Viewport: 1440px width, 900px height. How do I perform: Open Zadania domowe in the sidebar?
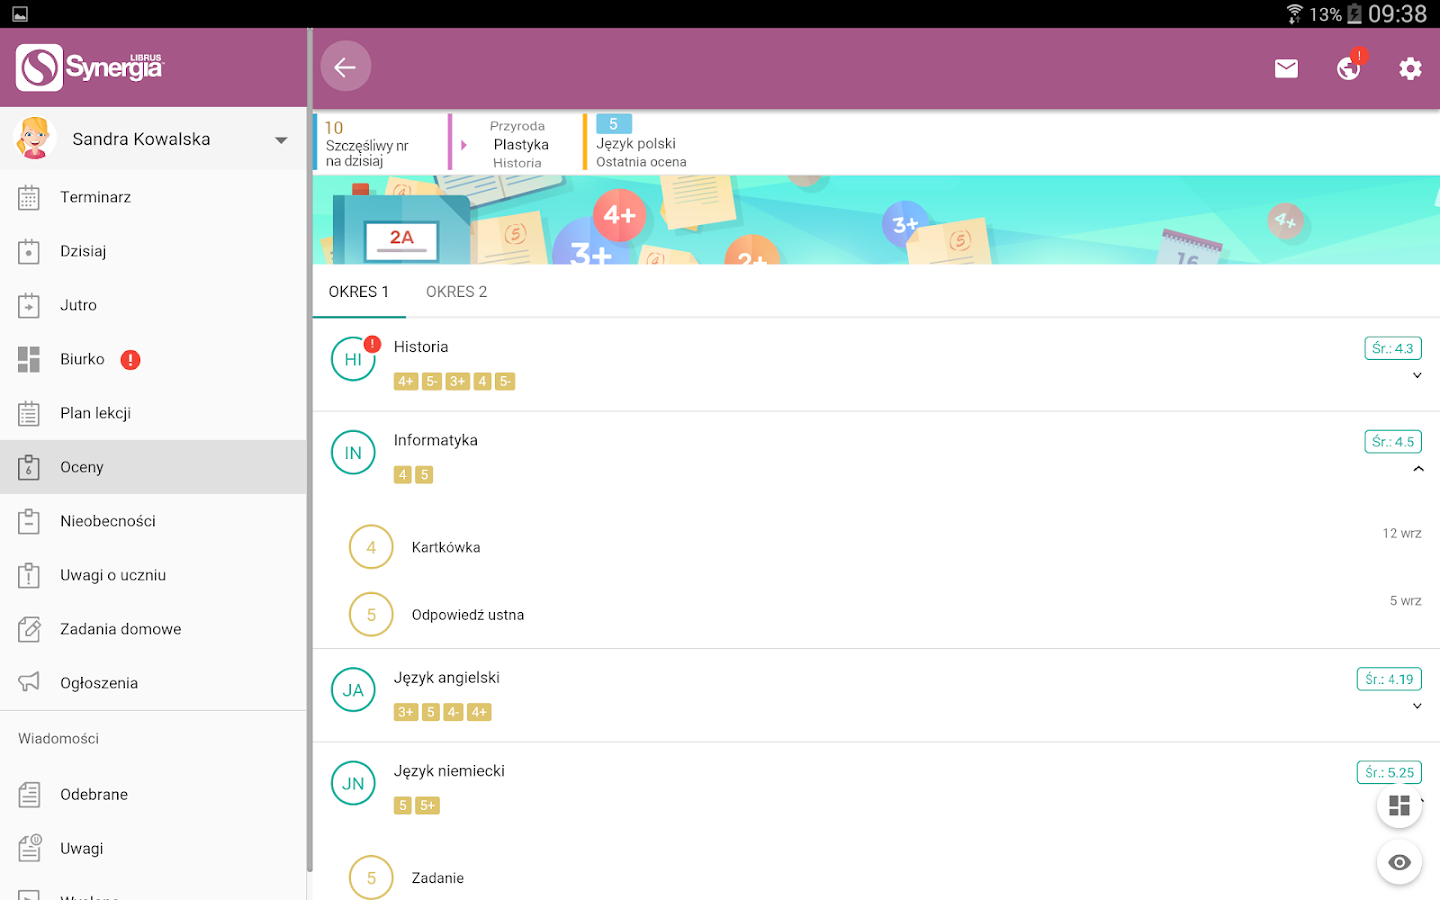pyautogui.click(x=154, y=629)
